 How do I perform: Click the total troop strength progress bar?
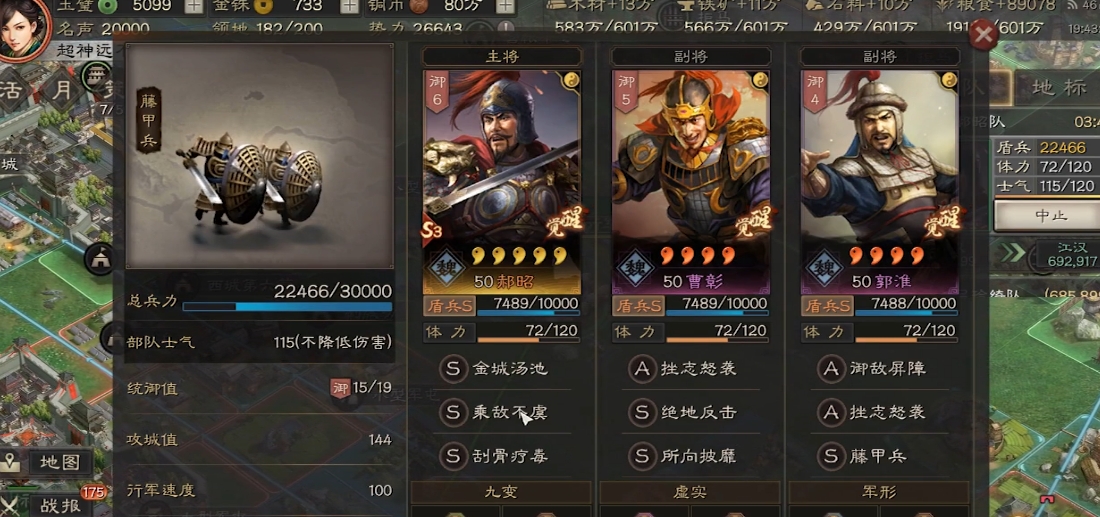click(287, 307)
